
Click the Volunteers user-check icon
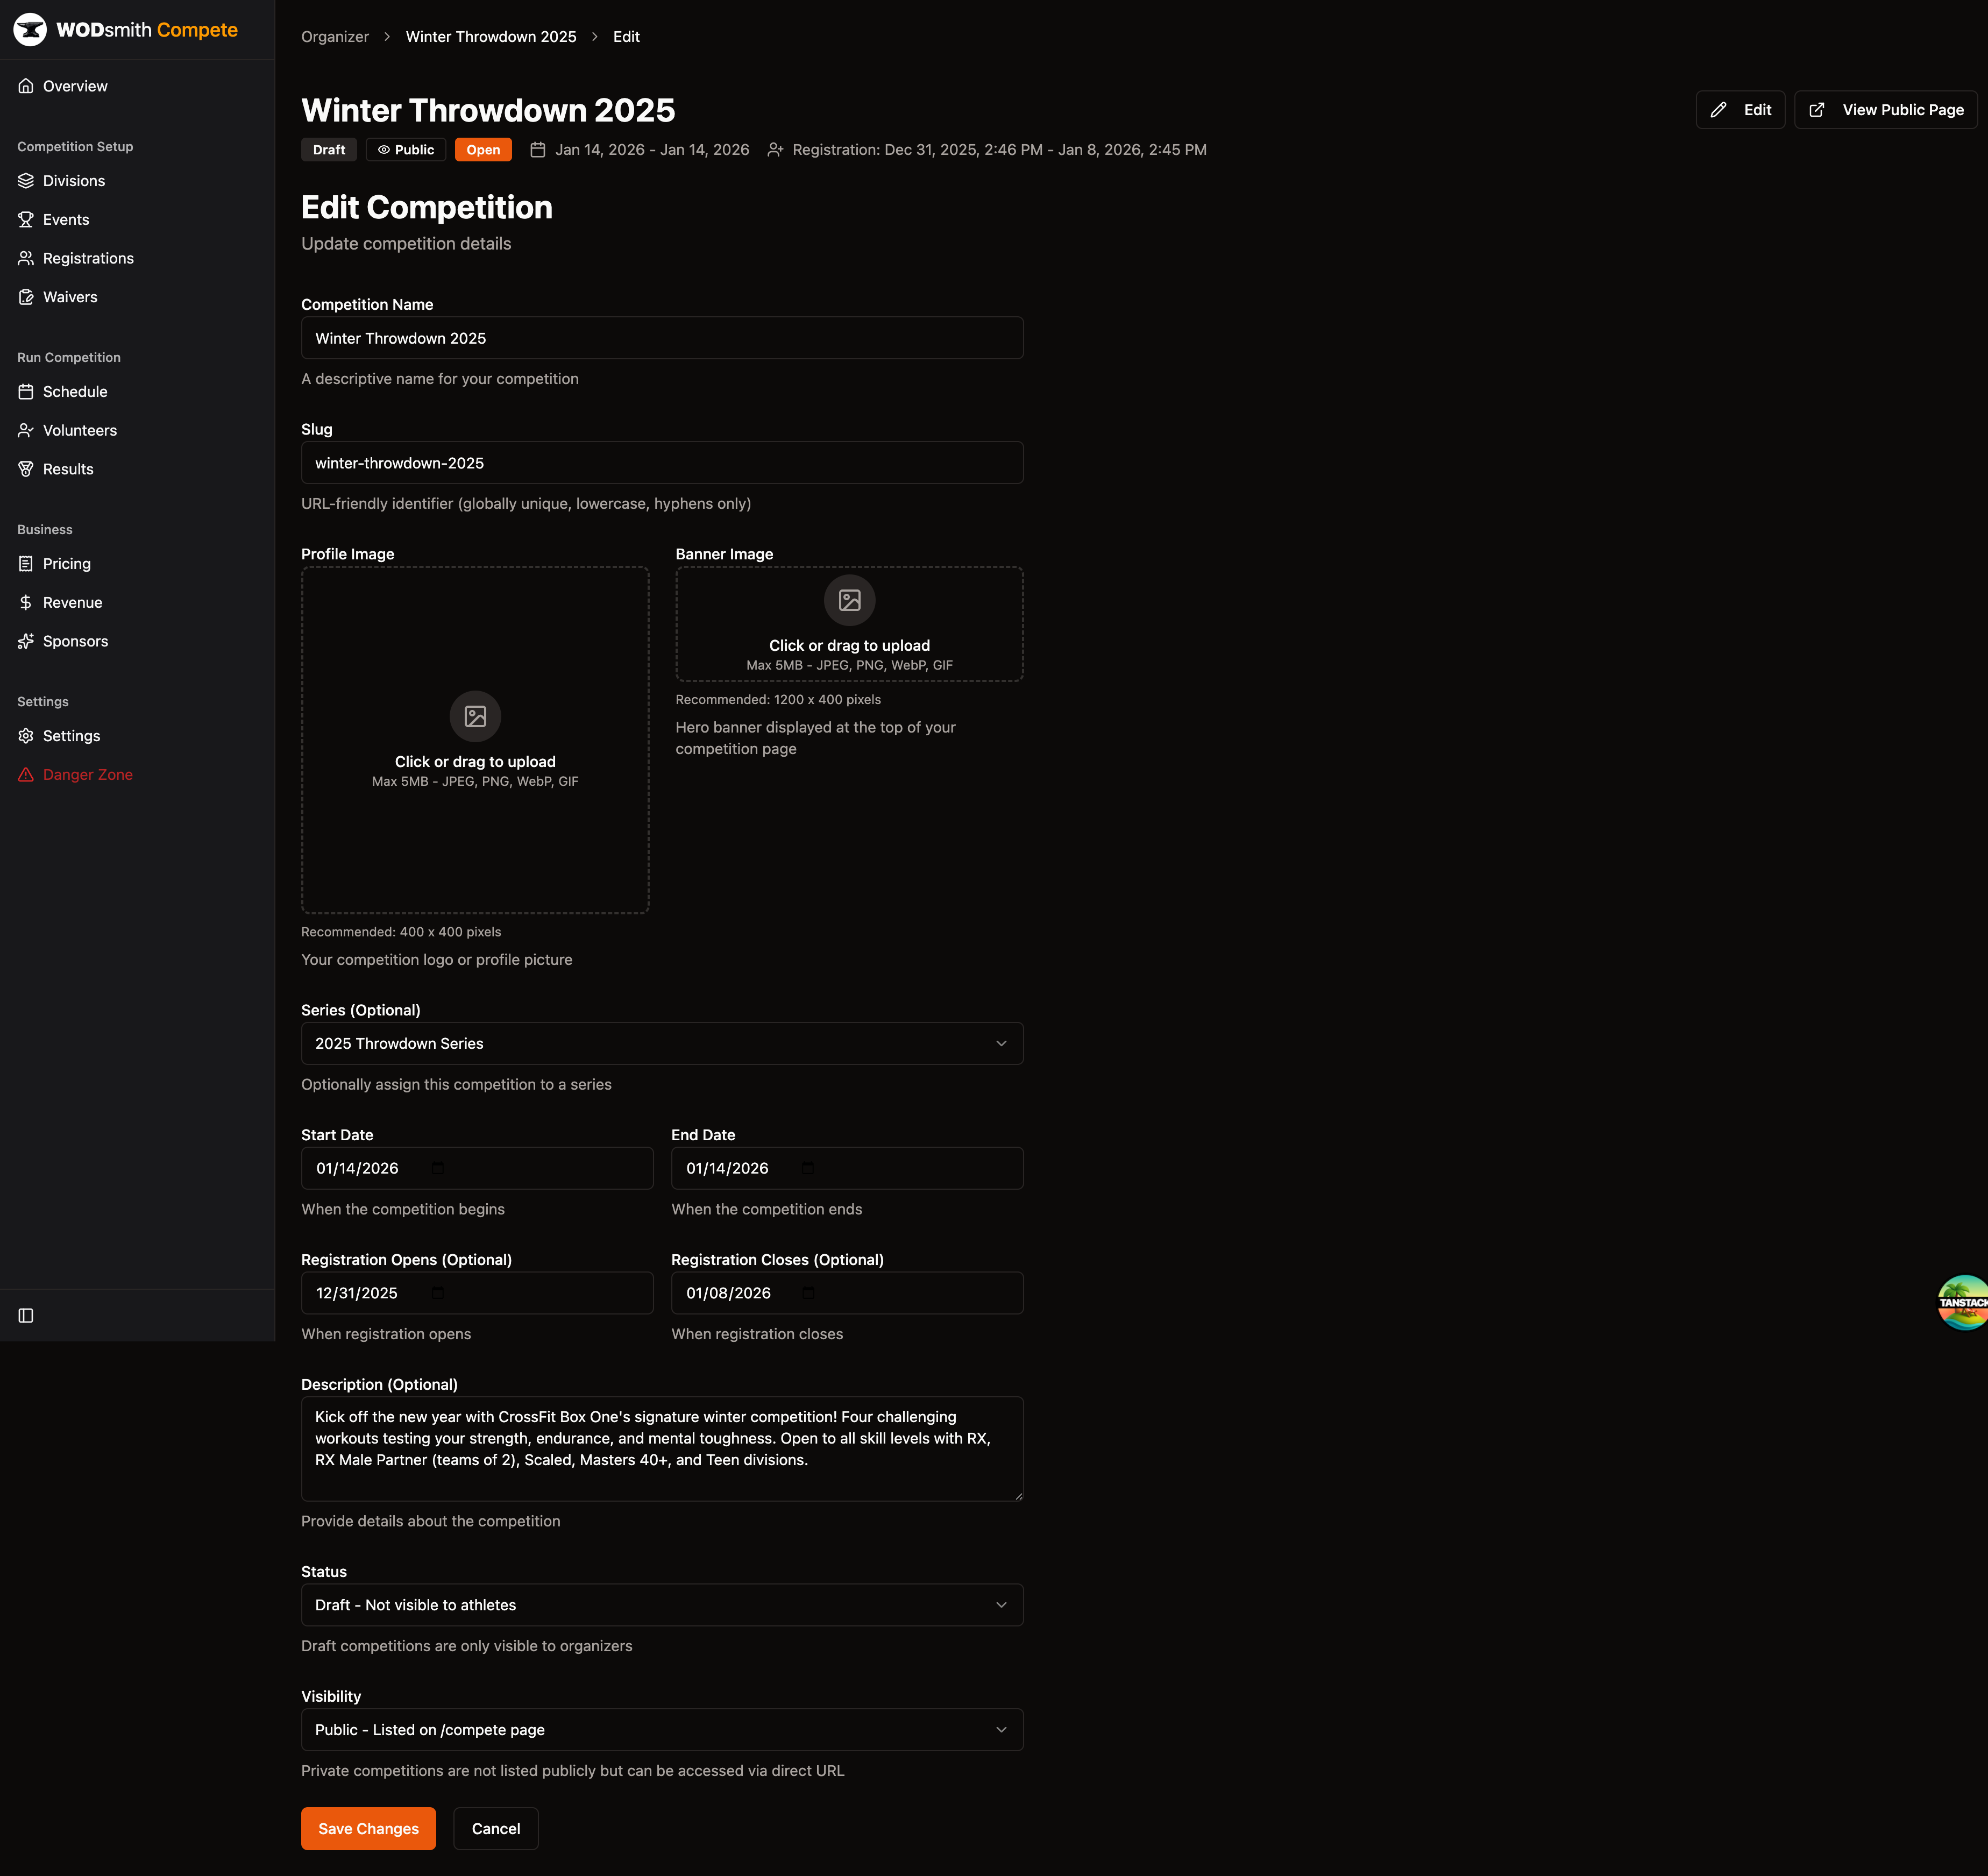coord(26,431)
